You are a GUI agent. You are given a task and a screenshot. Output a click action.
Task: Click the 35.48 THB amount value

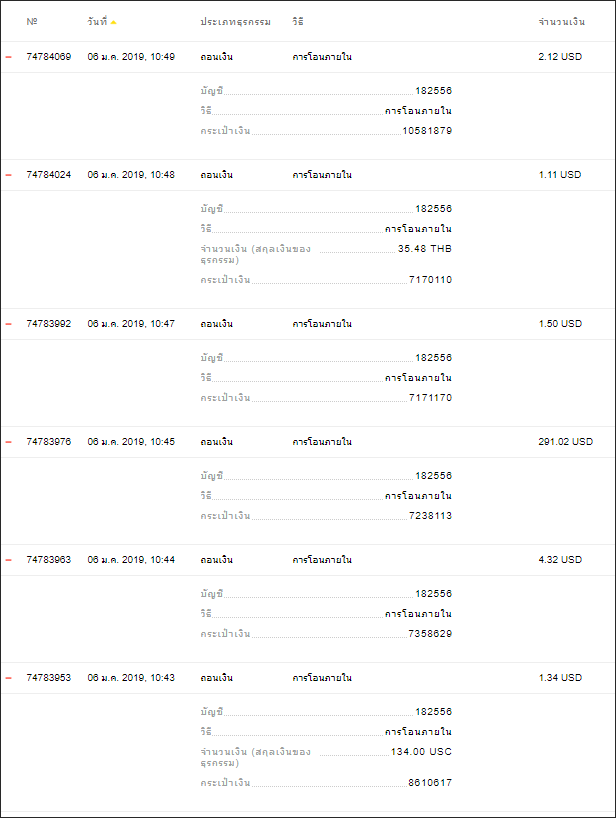(425, 248)
